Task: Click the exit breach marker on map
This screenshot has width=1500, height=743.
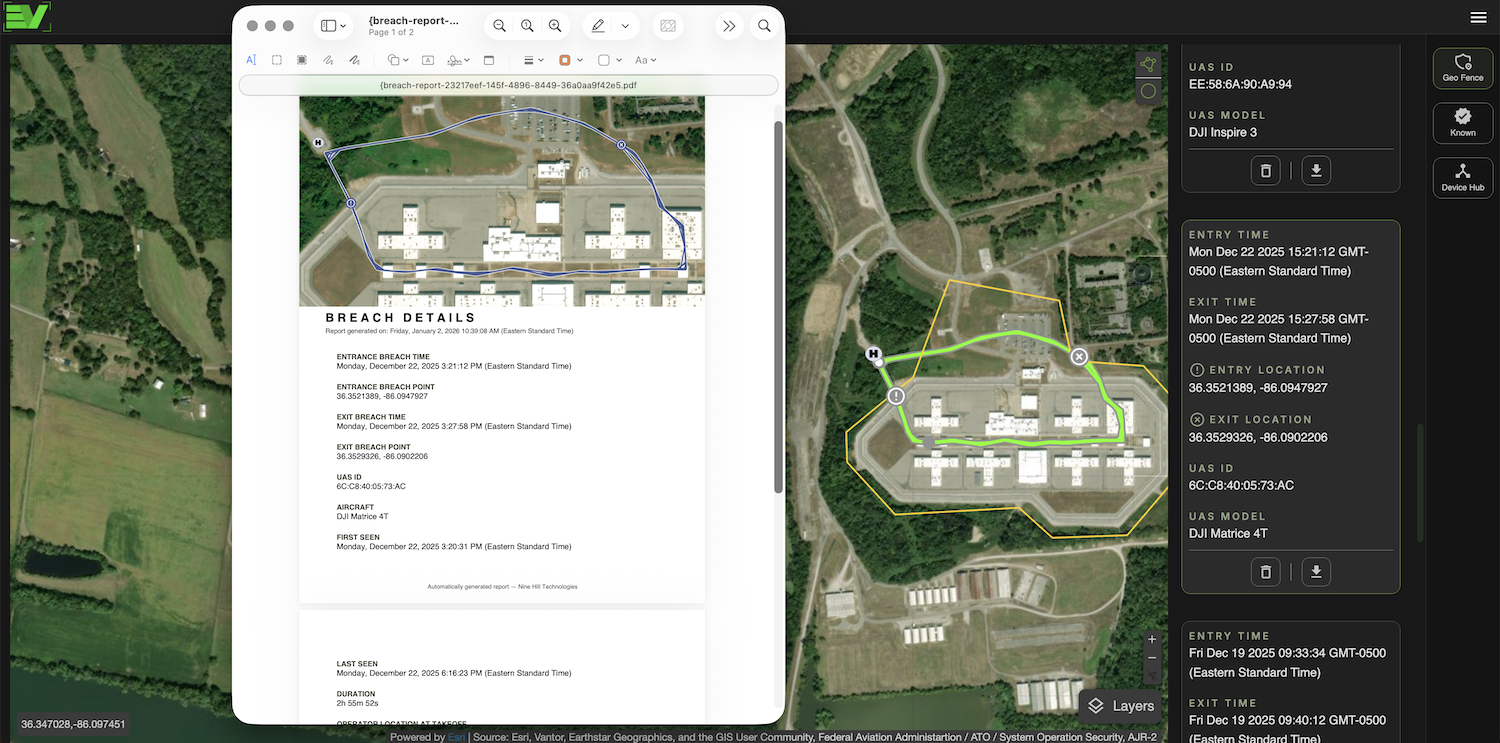Action: pos(1079,357)
